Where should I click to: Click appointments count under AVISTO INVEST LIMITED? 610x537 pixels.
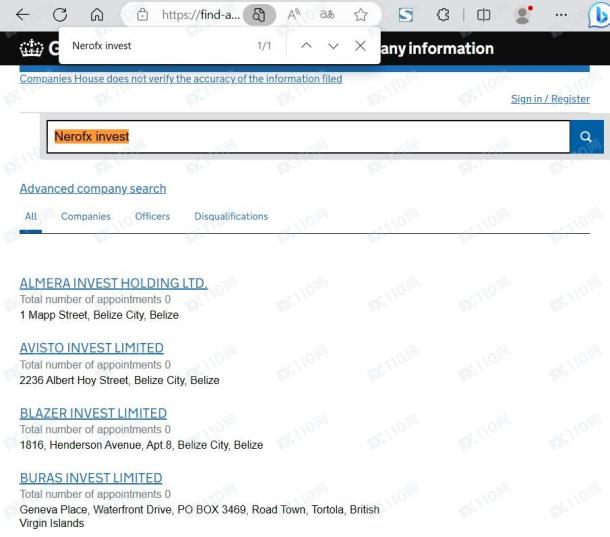click(x=95, y=365)
